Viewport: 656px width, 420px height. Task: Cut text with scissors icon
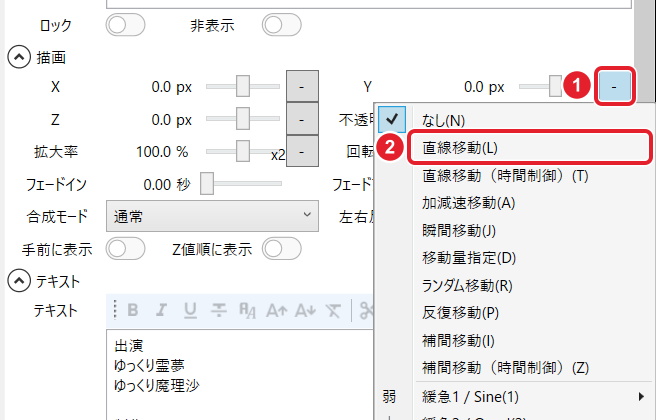(x=366, y=310)
